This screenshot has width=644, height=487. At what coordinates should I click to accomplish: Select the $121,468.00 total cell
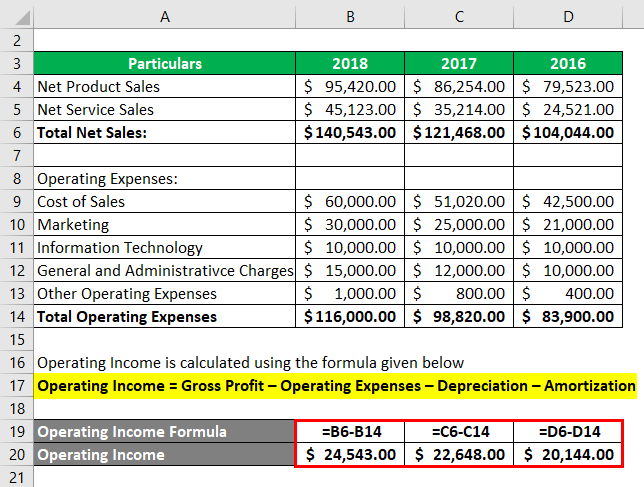(459, 132)
